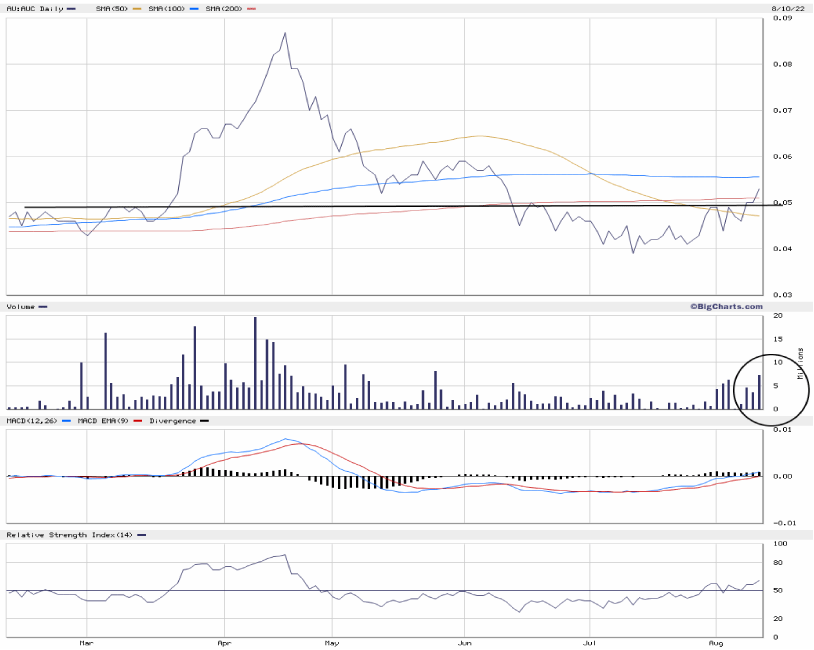Click the Relative Strength Index legend marker
The image size is (814, 650).
[141, 535]
